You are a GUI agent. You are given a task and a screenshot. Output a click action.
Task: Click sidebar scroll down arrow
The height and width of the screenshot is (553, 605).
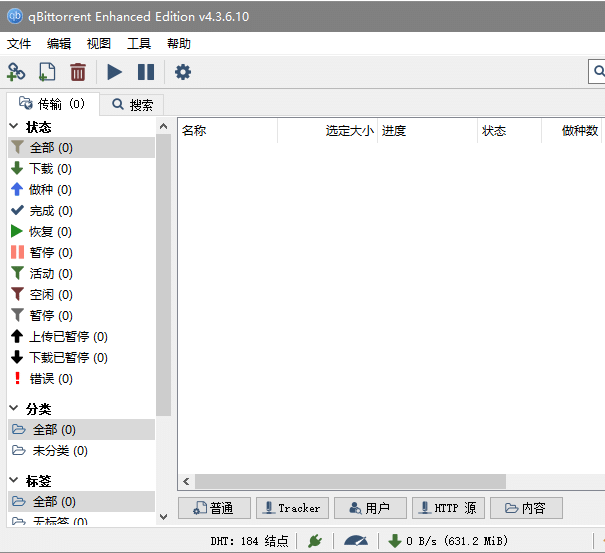(164, 517)
